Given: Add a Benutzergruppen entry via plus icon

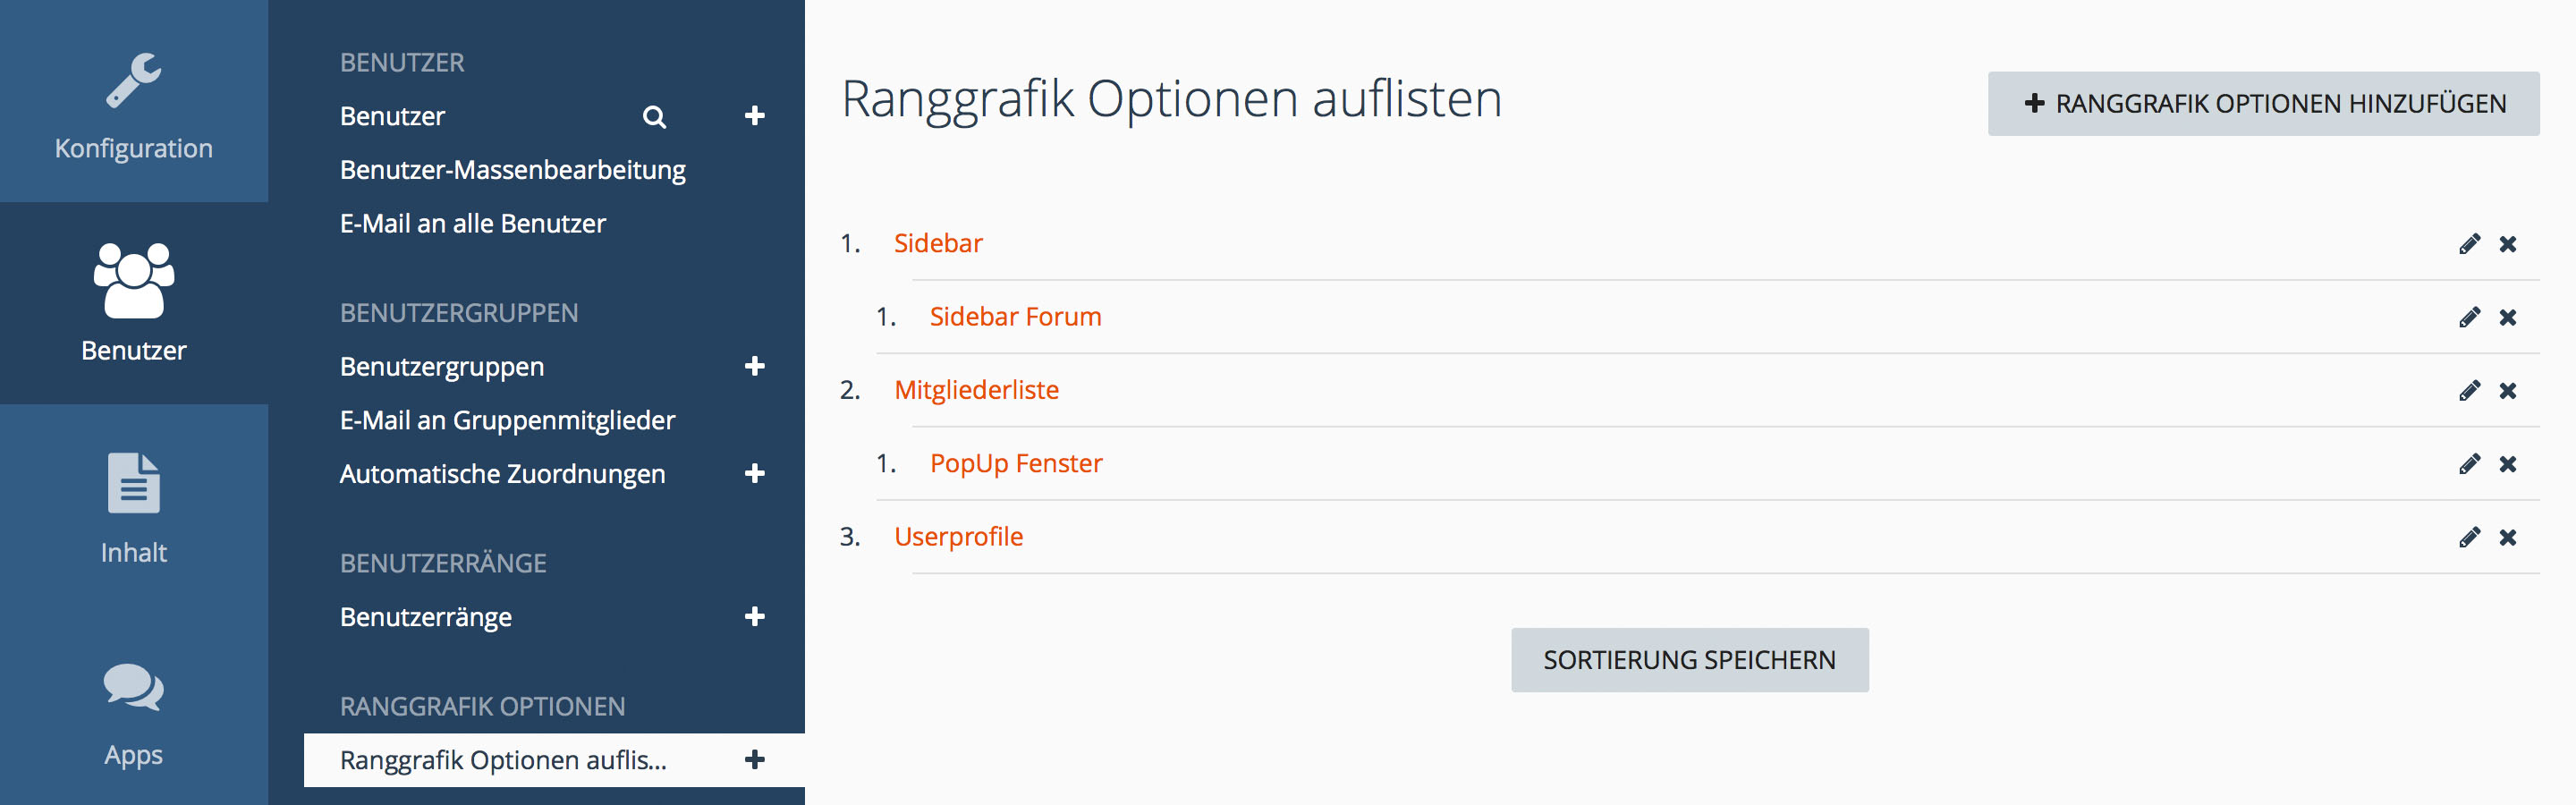Looking at the screenshot, I should tap(755, 366).
